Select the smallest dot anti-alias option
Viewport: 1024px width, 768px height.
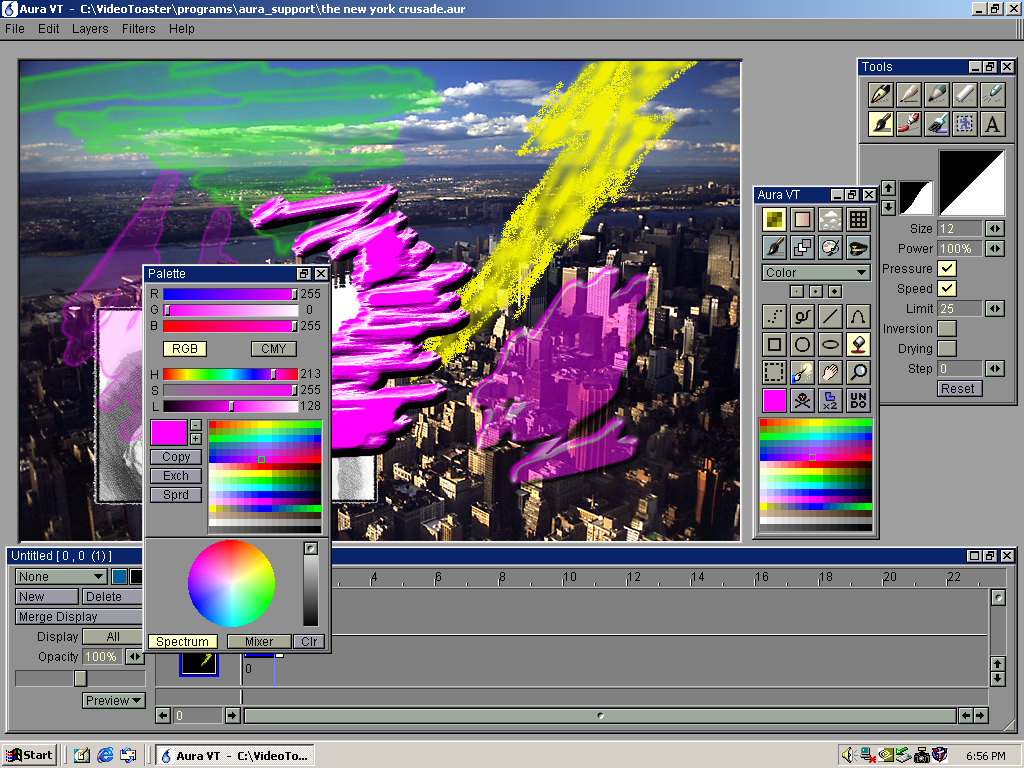(x=797, y=291)
